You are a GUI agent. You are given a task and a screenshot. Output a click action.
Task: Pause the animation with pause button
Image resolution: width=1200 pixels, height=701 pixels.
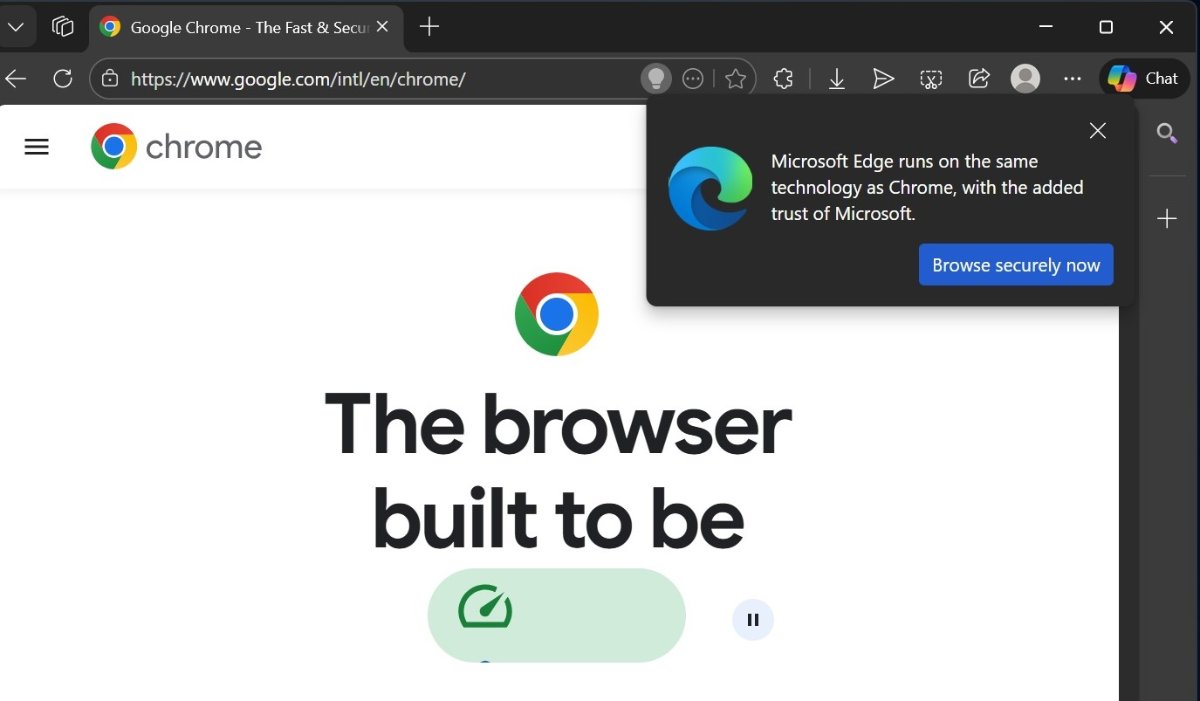tap(753, 620)
